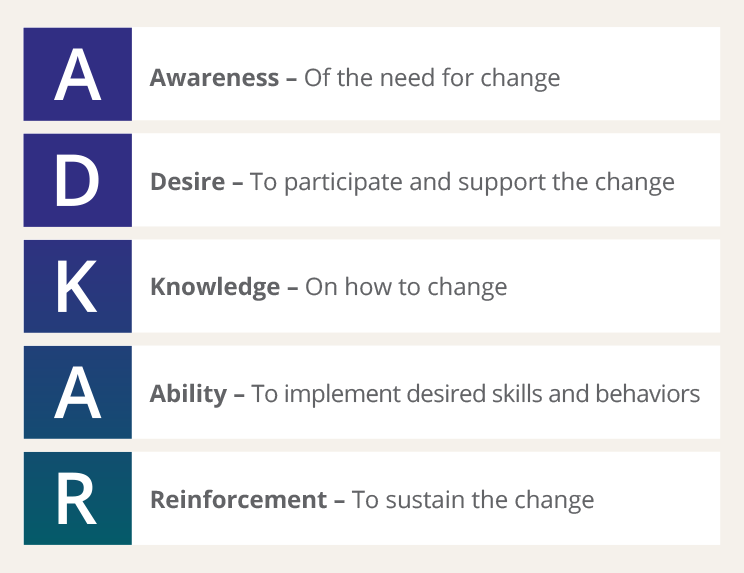Select 'To participate and support the change' text

pyautogui.click(x=462, y=182)
